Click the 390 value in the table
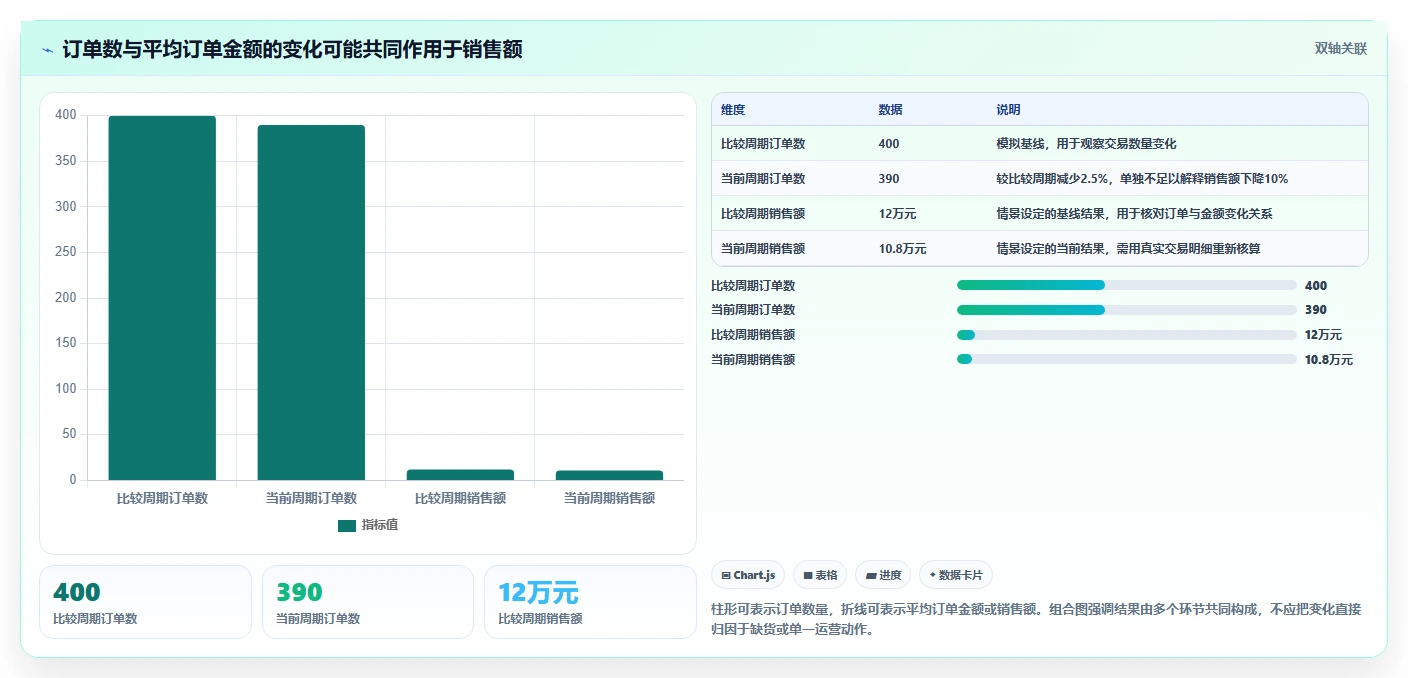The height and width of the screenshot is (678, 1408). pyautogui.click(x=889, y=179)
